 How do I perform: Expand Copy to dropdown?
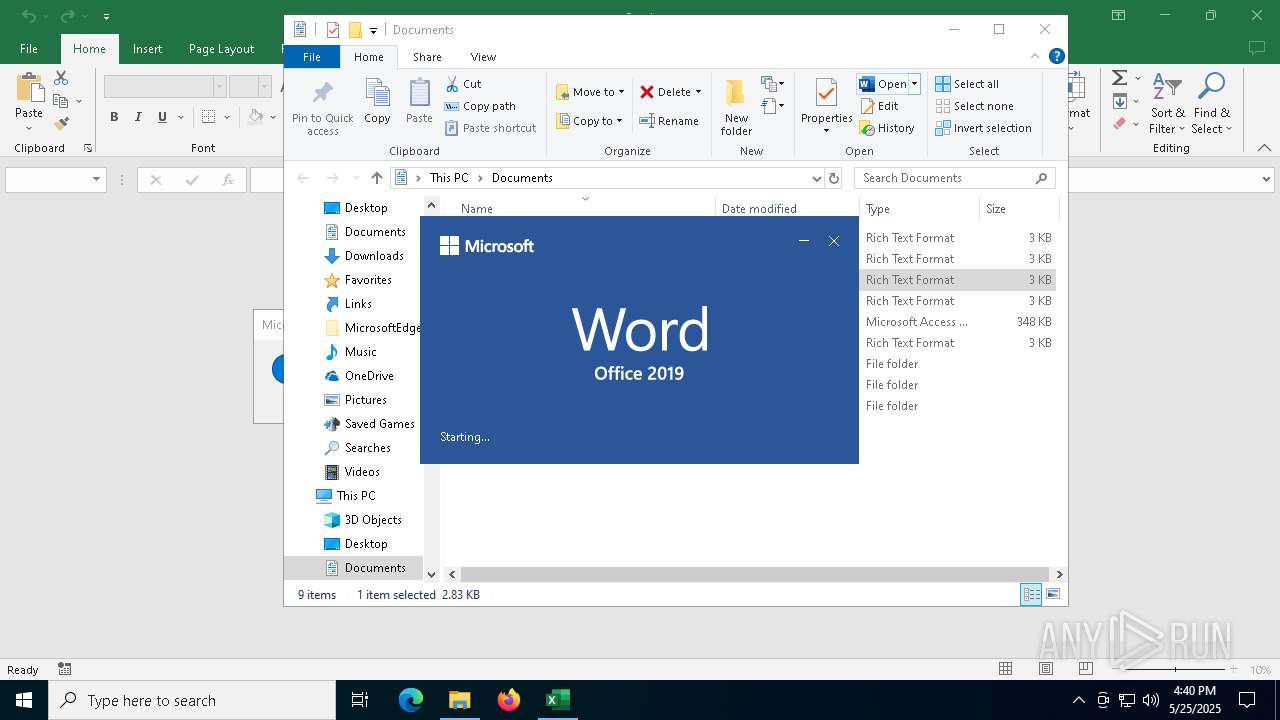coord(619,121)
